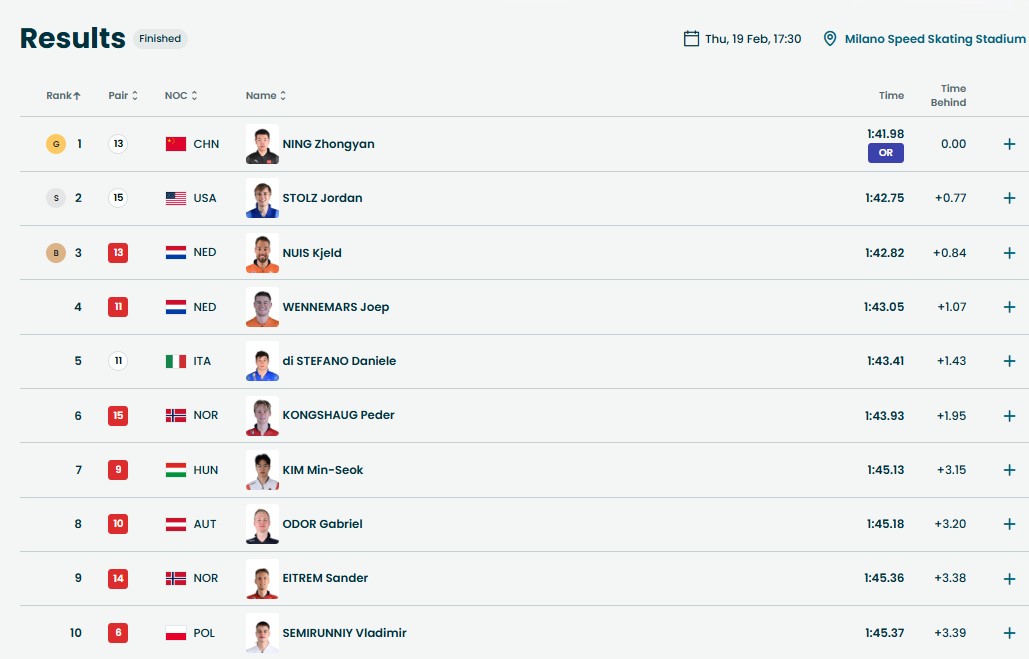Sort results by Name column
The width and height of the screenshot is (1029, 659).
coord(266,96)
